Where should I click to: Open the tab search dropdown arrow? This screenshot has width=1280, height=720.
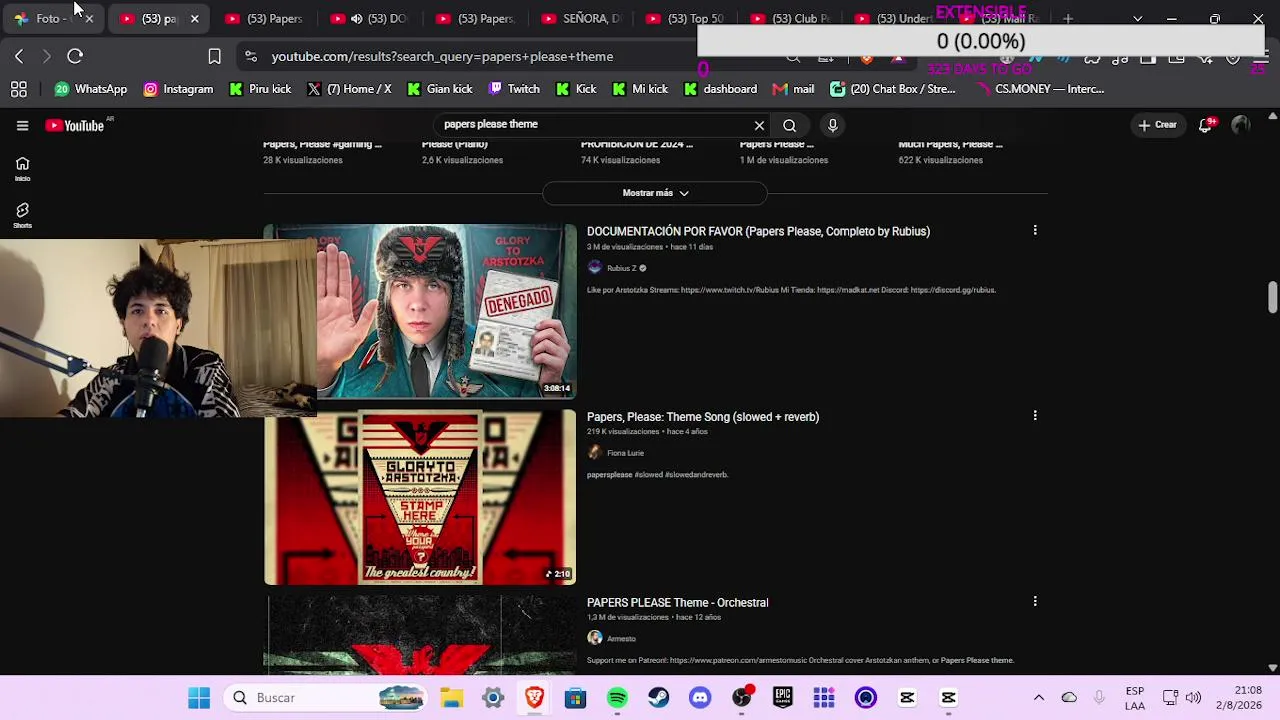[1137, 19]
